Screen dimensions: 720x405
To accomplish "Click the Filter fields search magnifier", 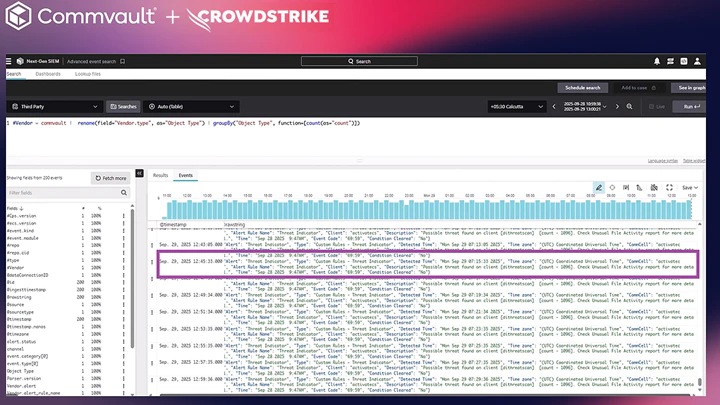I will coord(124,193).
